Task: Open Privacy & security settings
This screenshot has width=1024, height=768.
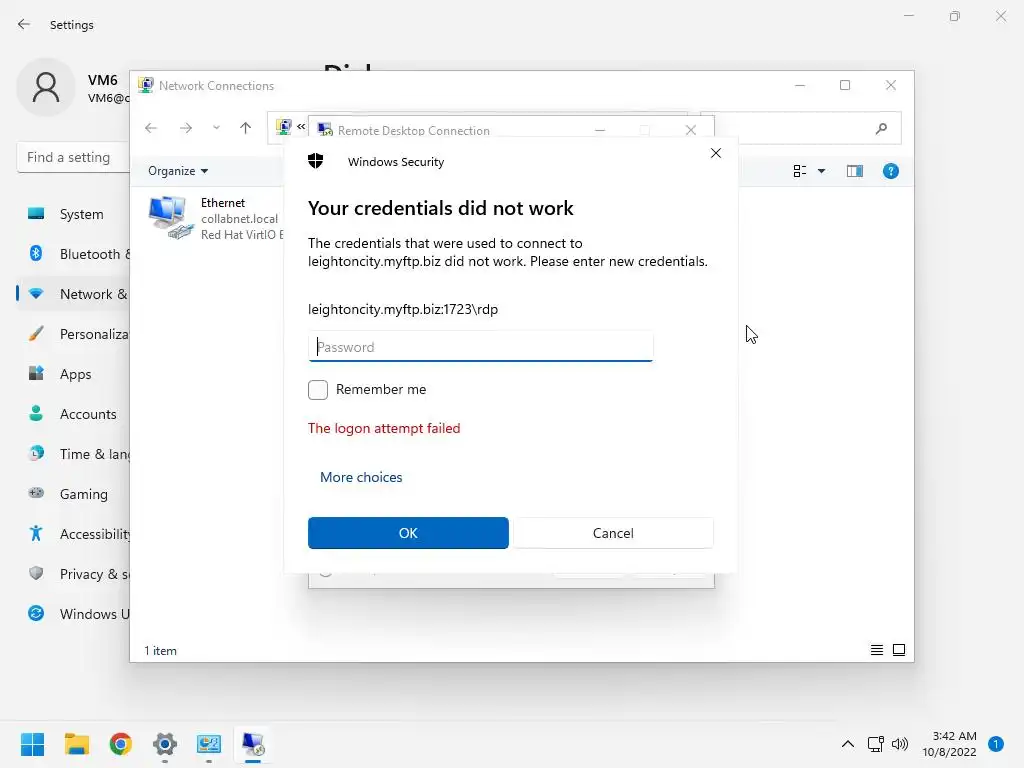Action: click(74, 574)
